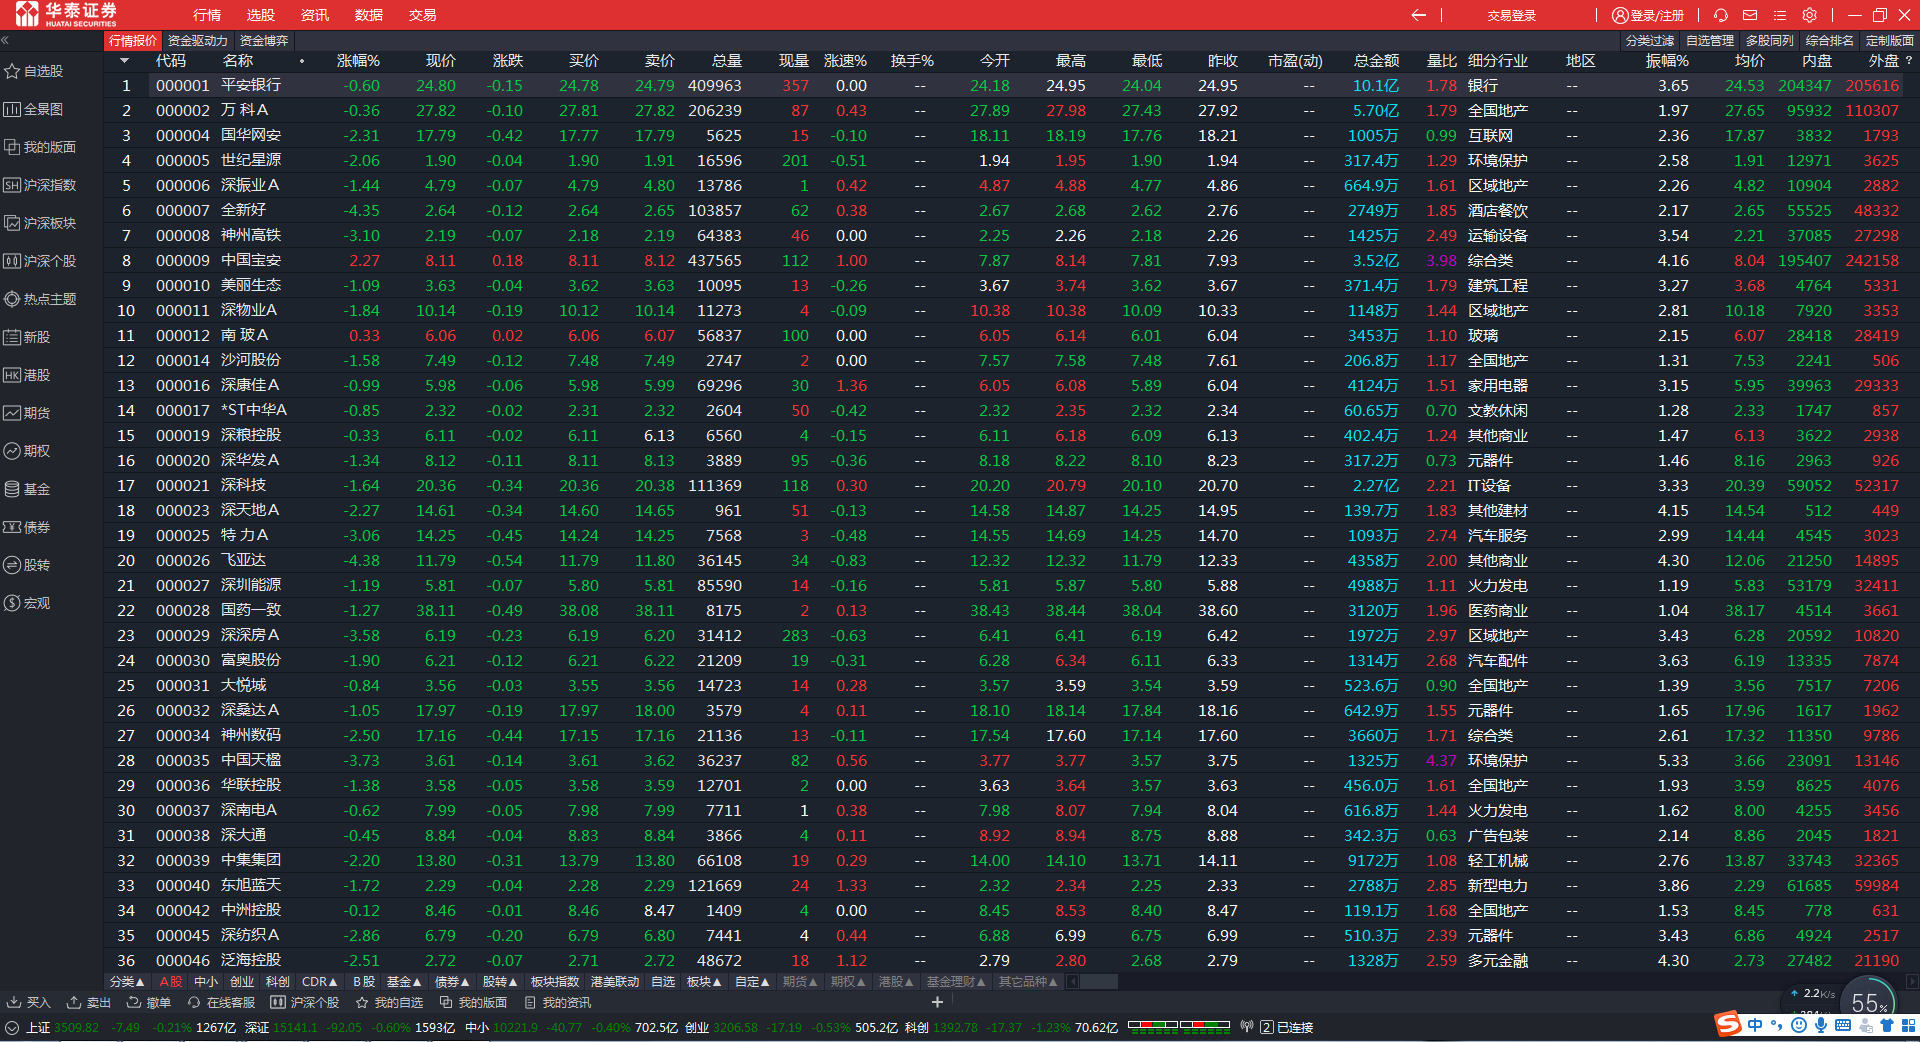Screen dimensions: 1920x1042
Task: Open the 自选股 star icon in sidebar
Action: pyautogui.click(x=12, y=71)
